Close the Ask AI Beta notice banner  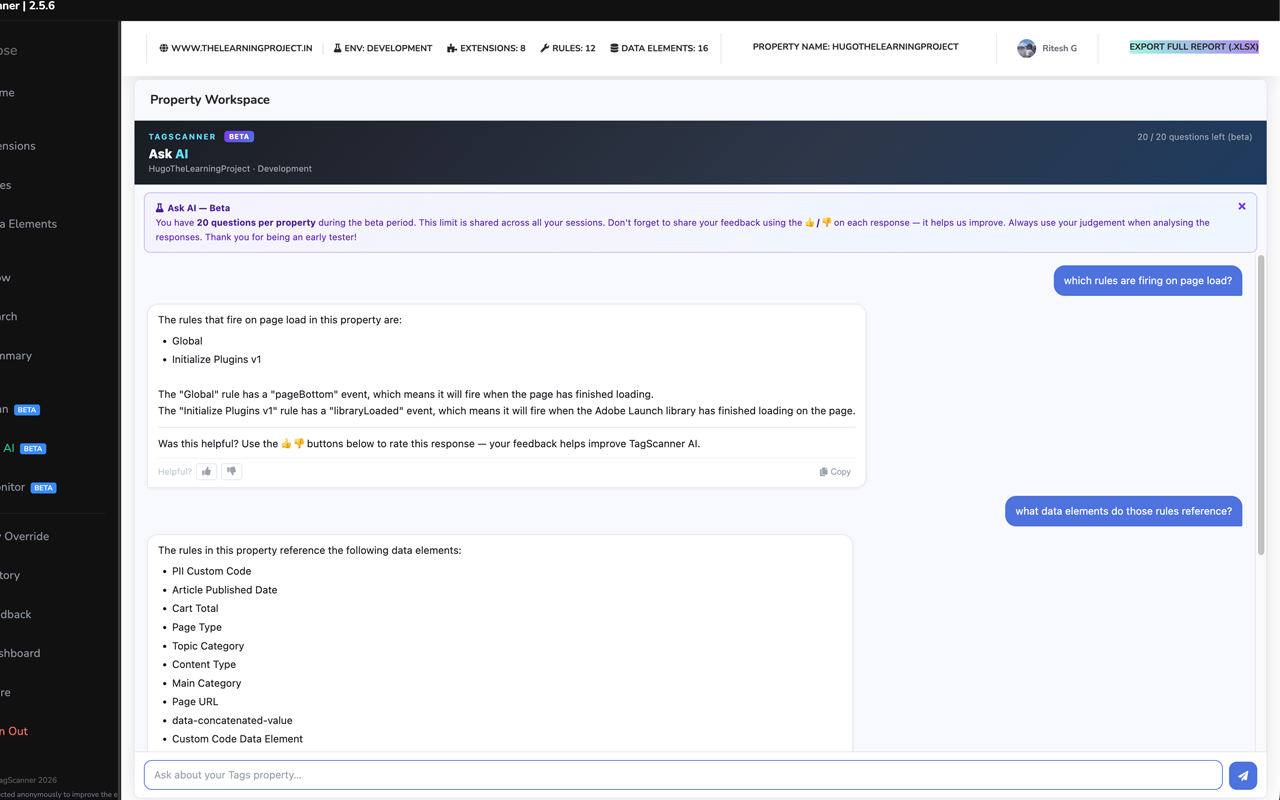[x=1242, y=206]
